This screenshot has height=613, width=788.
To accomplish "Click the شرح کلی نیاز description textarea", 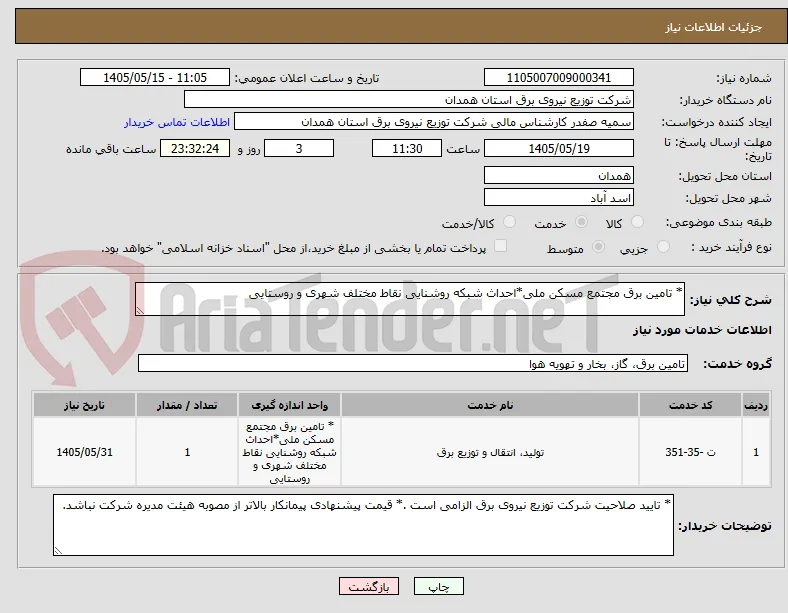I will (x=410, y=299).
